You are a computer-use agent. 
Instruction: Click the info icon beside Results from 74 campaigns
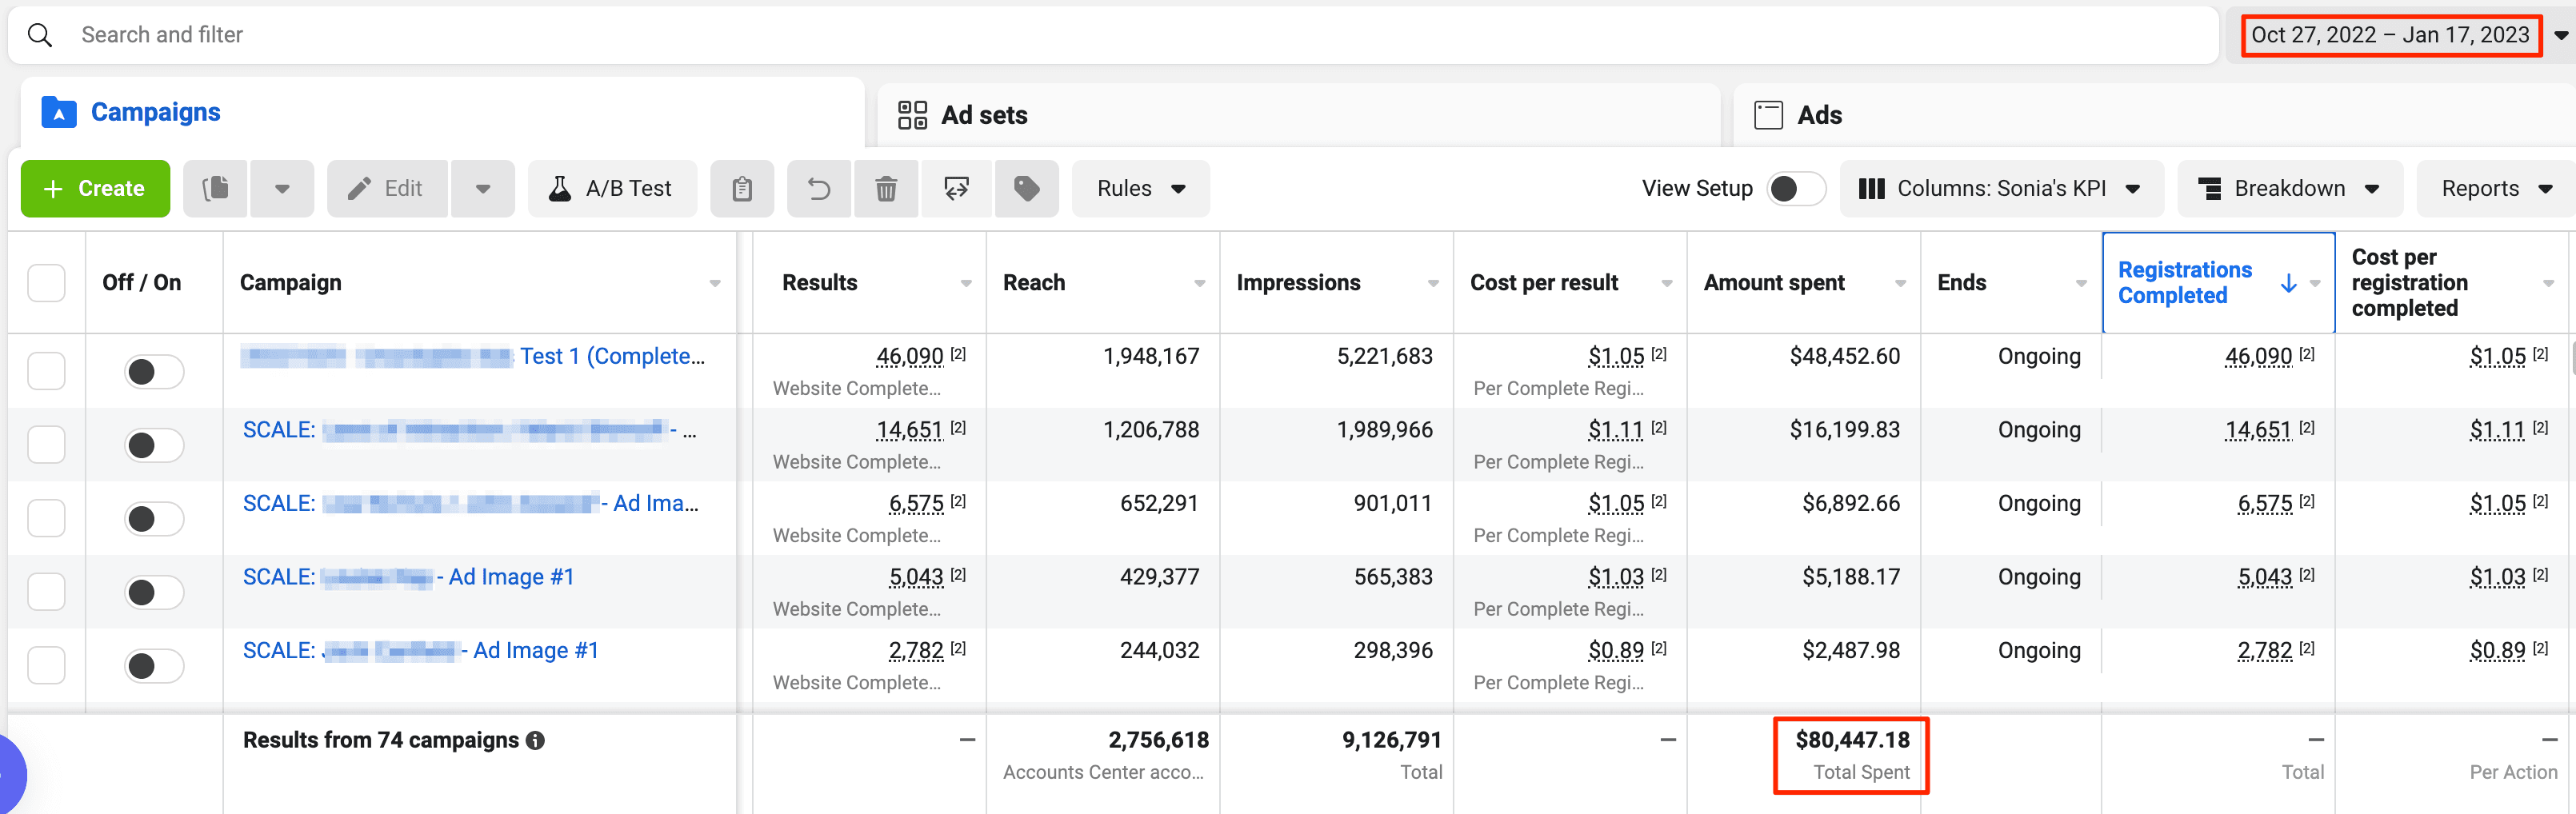click(536, 741)
